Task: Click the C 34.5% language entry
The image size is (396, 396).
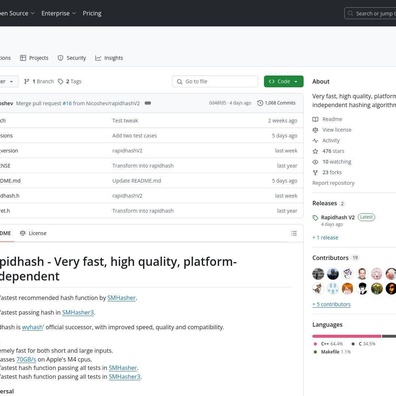Action: tap(363, 344)
